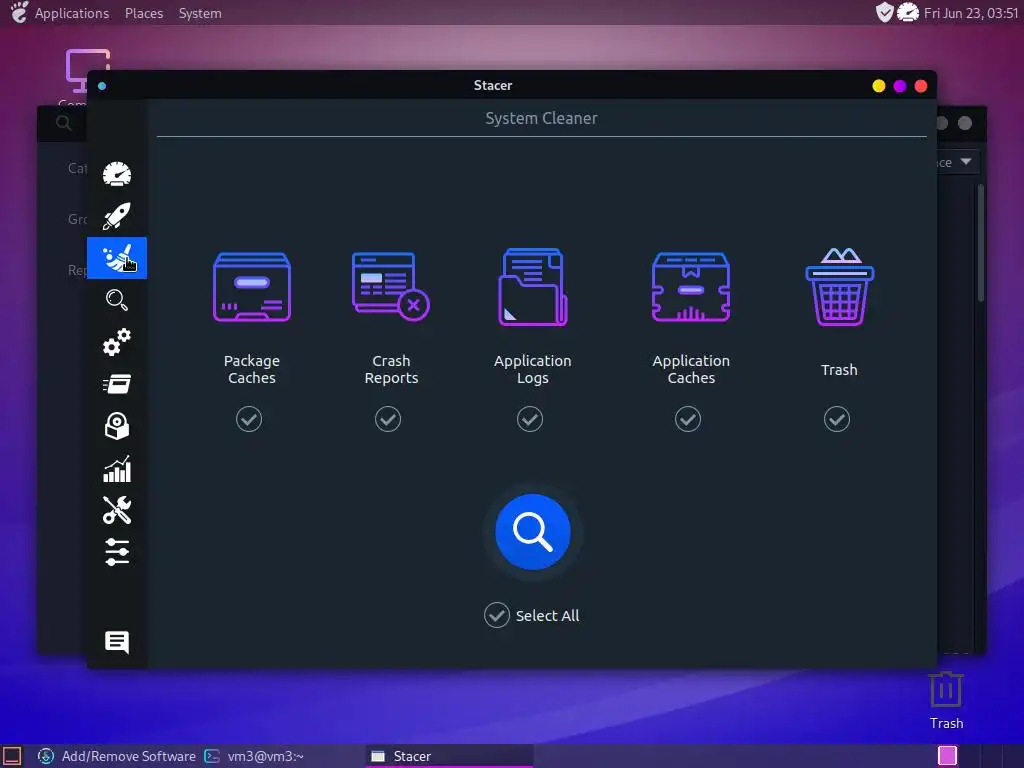Toggle Application Caches checkbox
This screenshot has width=1024, height=768.
[688, 419]
